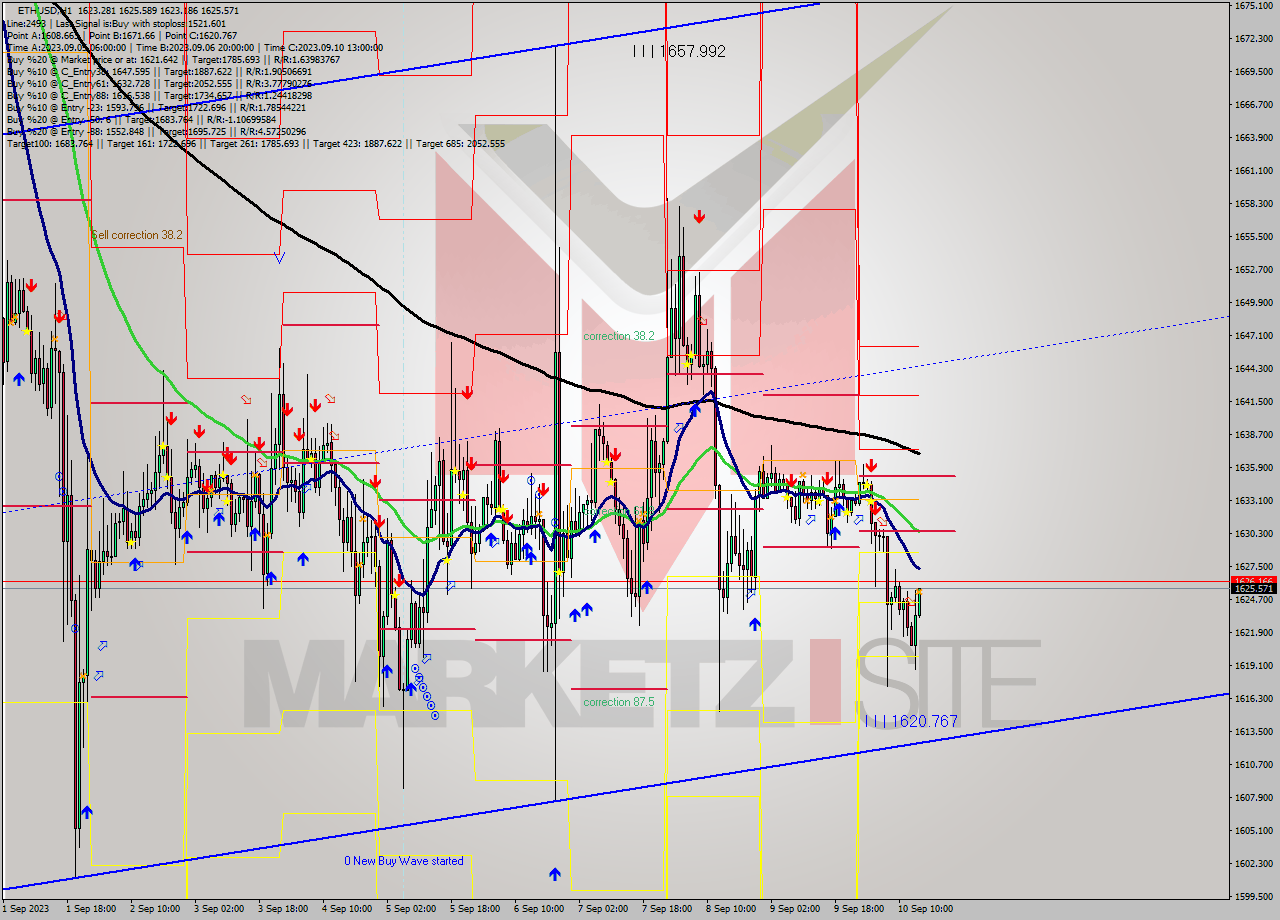The image size is (1280, 920).
Task: Click the 1610.70 price axis label
Action: [x=1253, y=765]
